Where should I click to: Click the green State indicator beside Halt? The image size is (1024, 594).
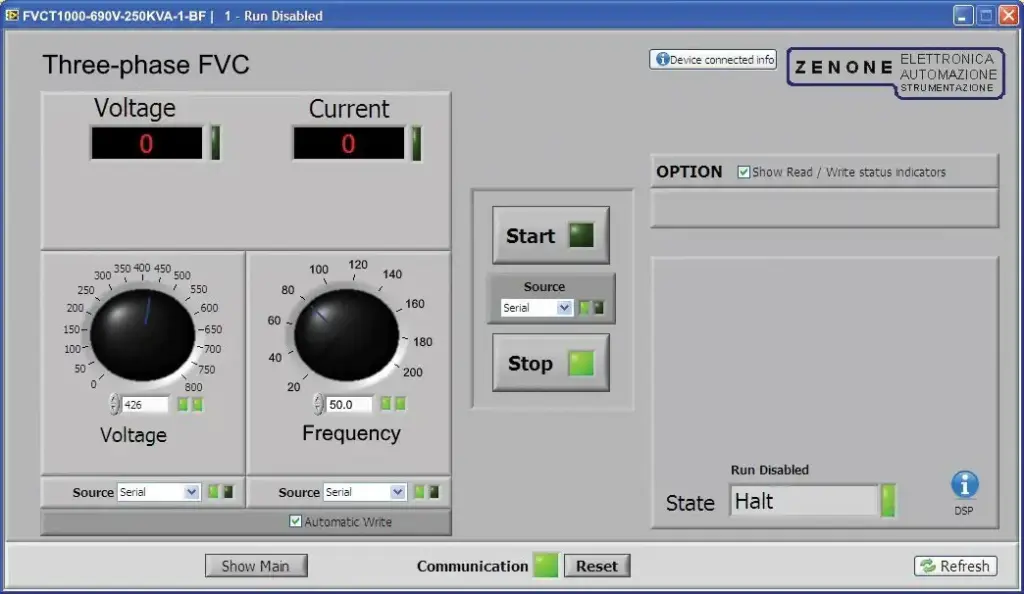(888, 501)
